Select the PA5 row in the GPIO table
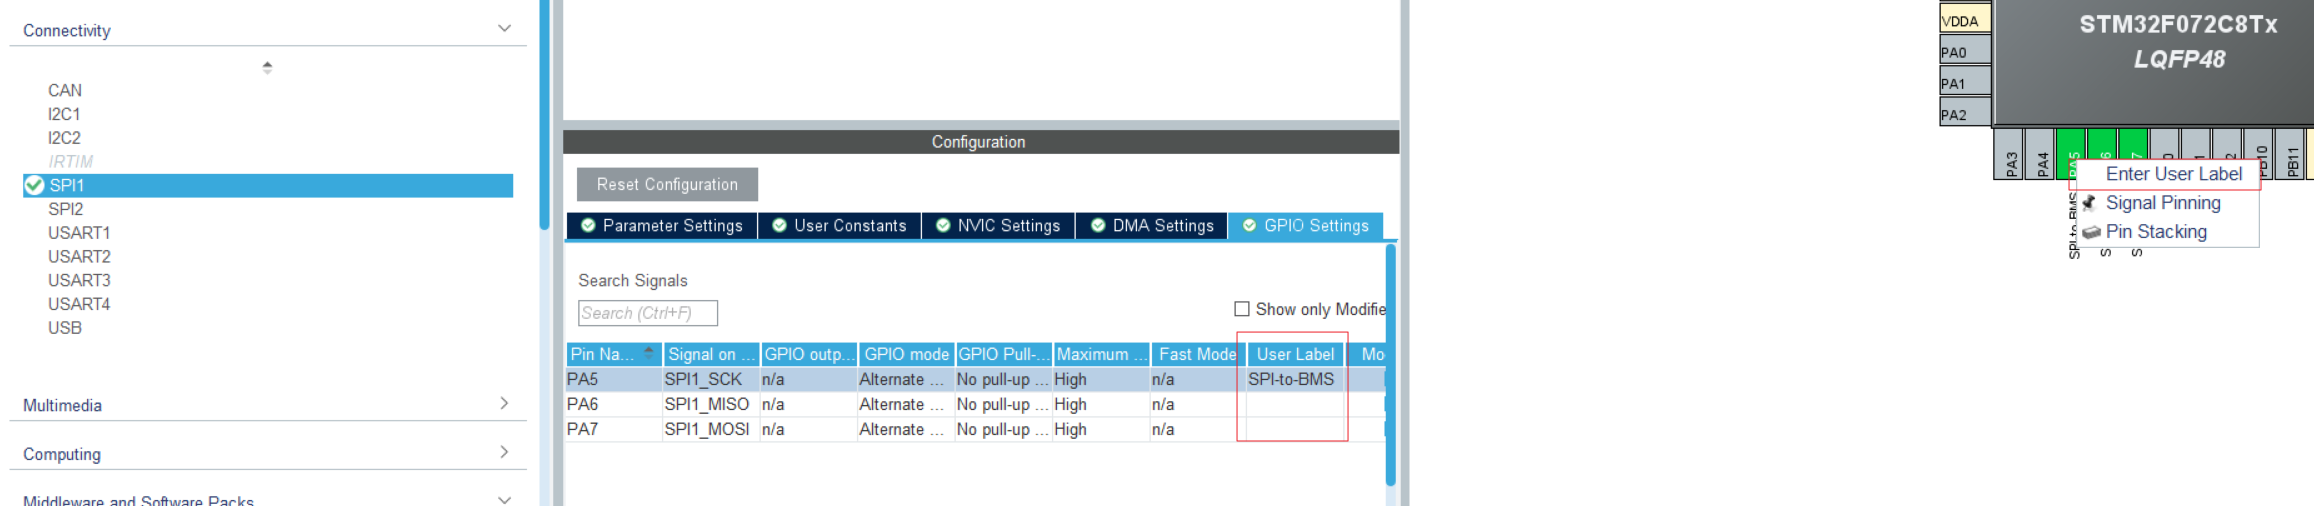The width and height of the screenshot is (2314, 506). (975, 380)
